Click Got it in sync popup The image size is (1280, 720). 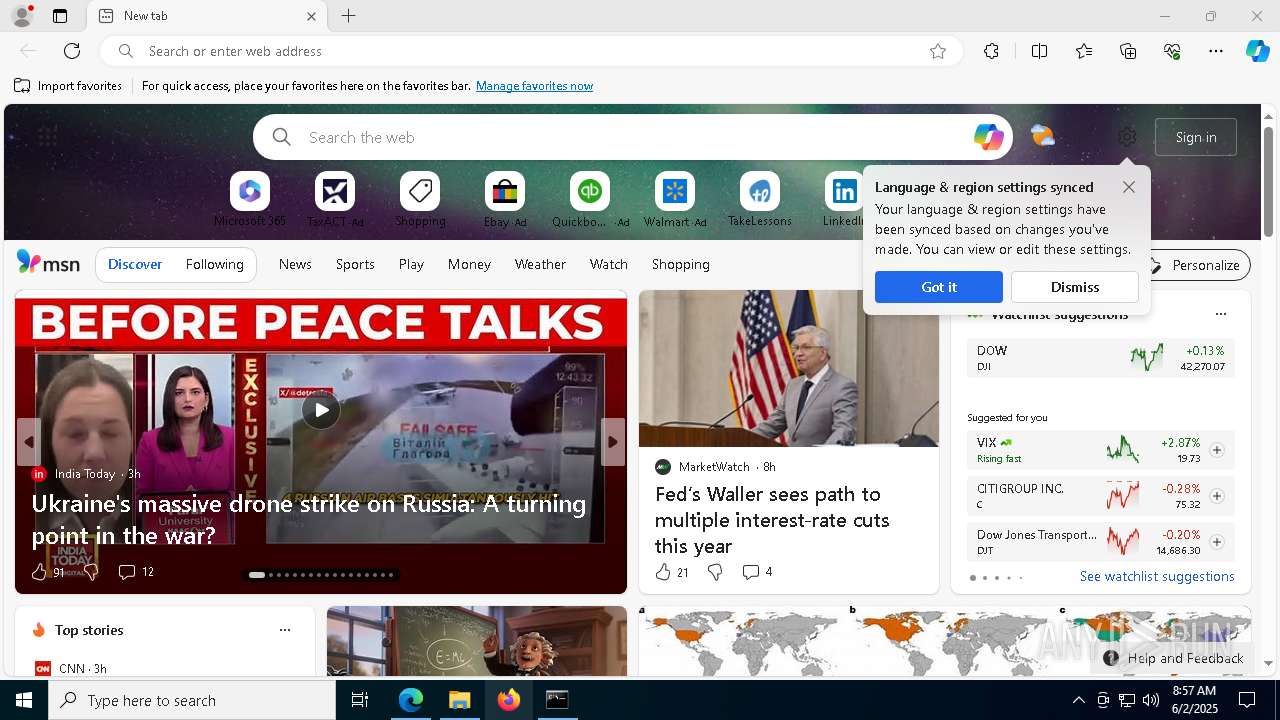tap(938, 287)
